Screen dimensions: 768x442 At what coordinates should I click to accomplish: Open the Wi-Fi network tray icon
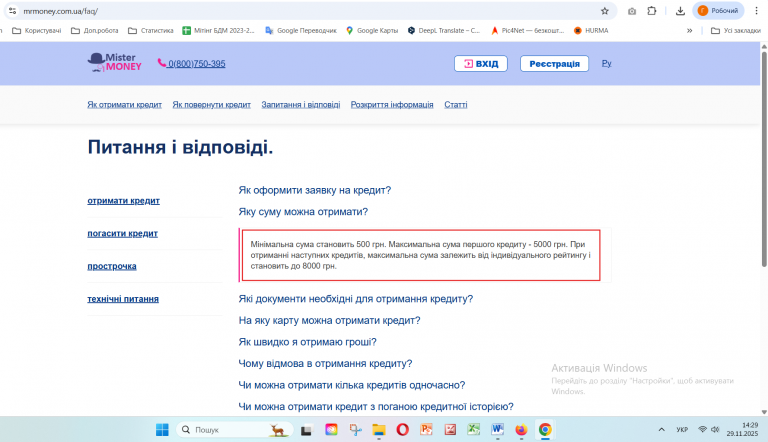[702, 429]
